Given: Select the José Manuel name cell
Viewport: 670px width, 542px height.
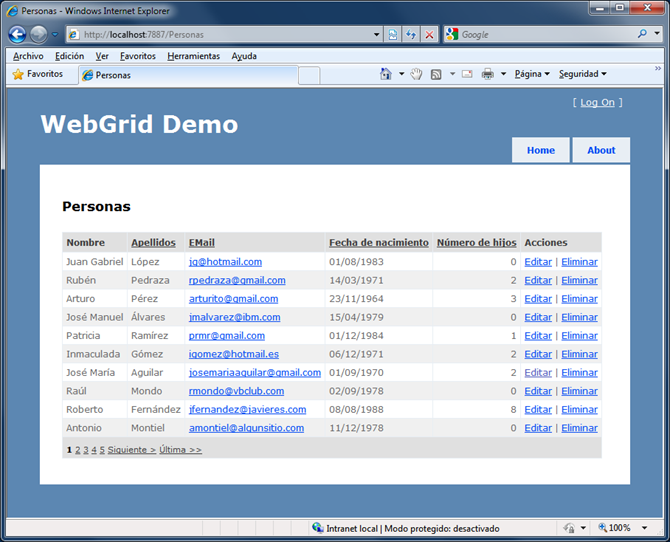Looking at the screenshot, I should point(95,317).
